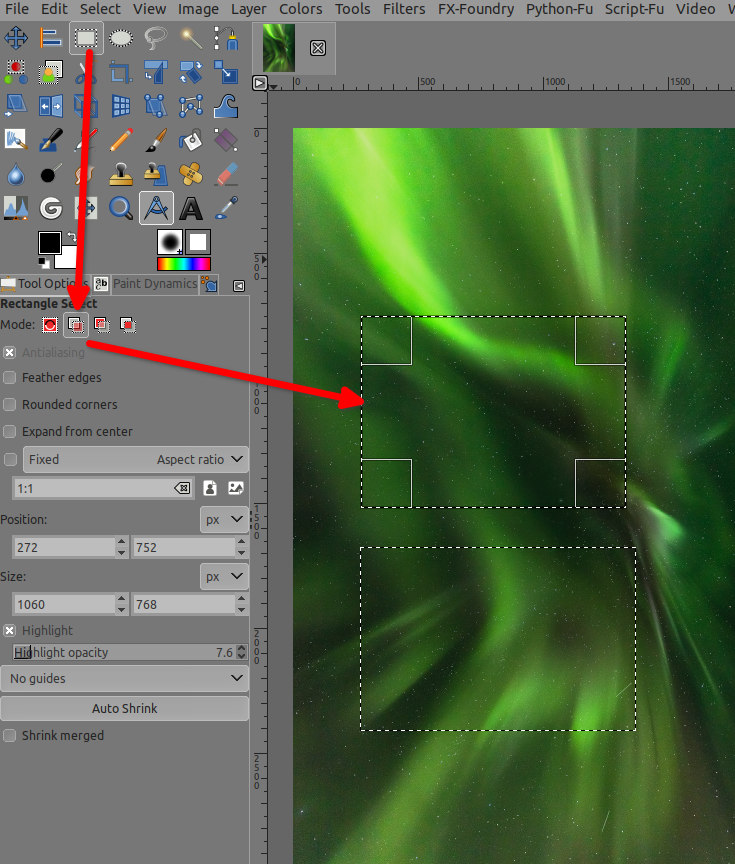The height and width of the screenshot is (864, 735).
Task: Disable the Highlight checkbox
Action: [x=9, y=630]
